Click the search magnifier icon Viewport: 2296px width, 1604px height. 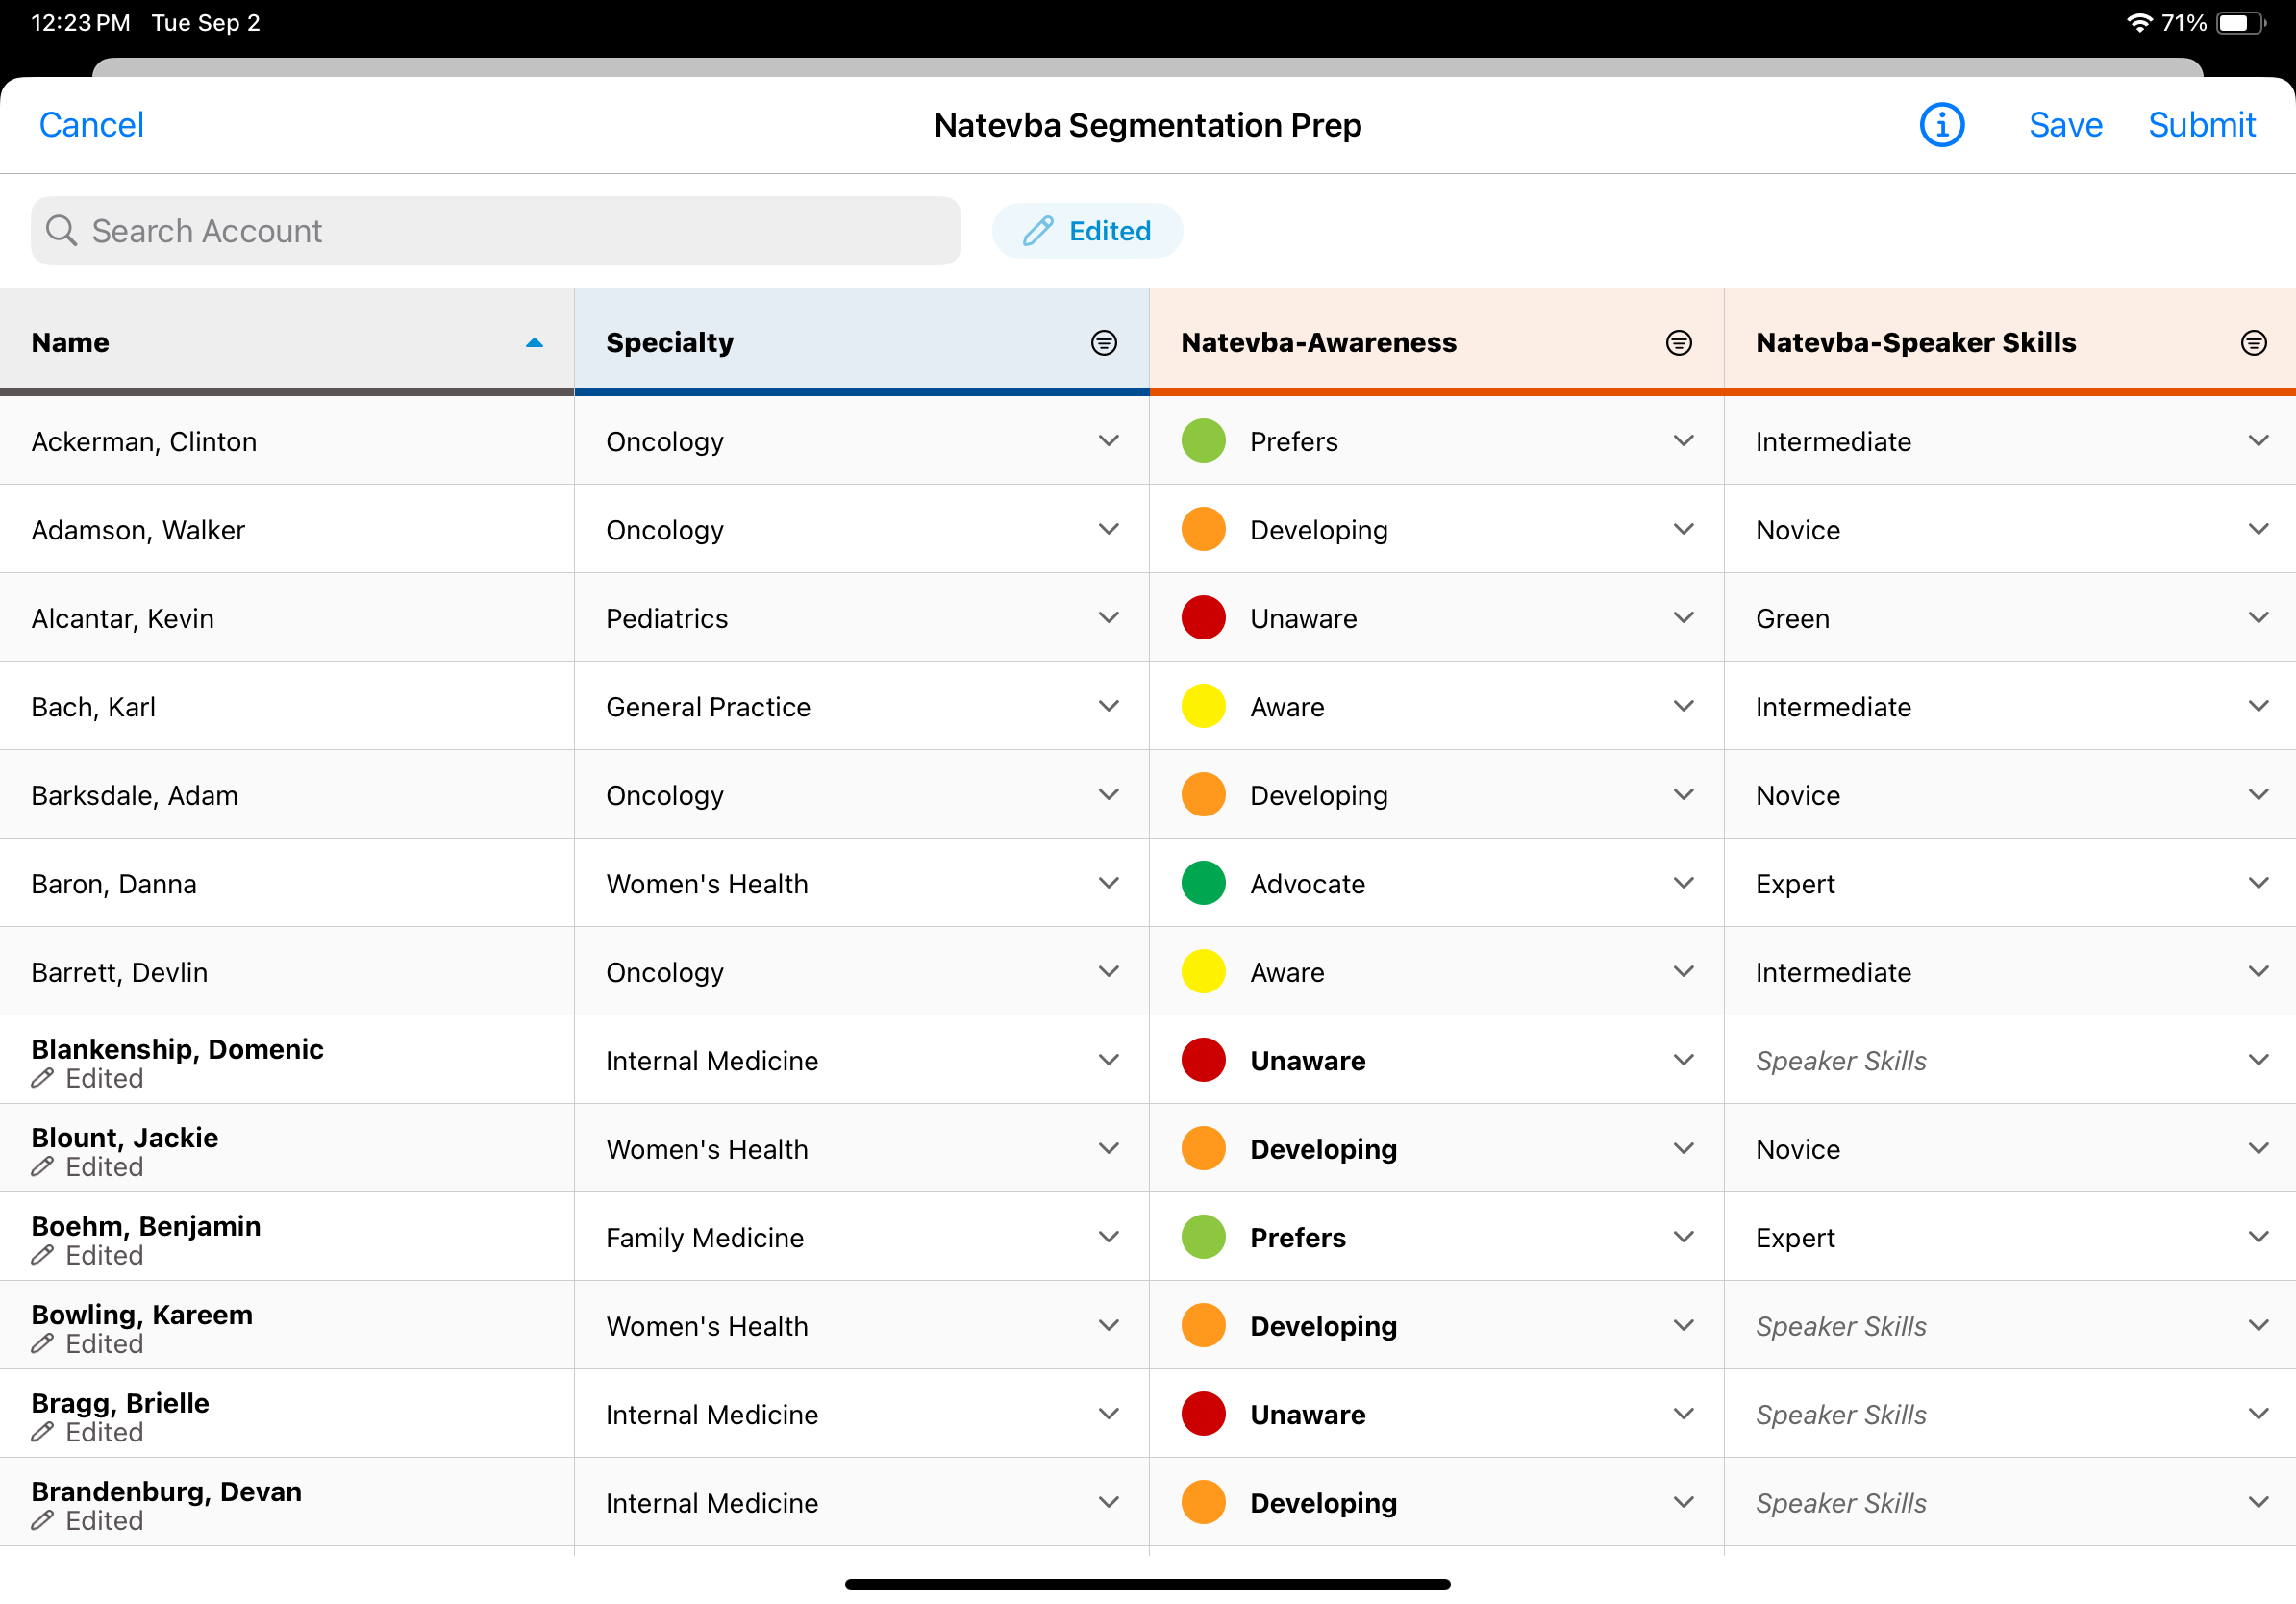tap(61, 231)
